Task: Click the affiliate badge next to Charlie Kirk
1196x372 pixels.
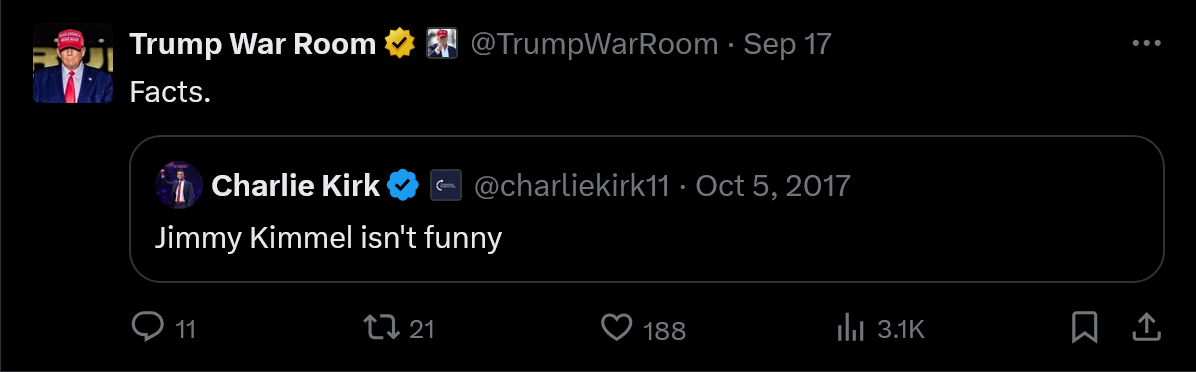Action: 445,185
